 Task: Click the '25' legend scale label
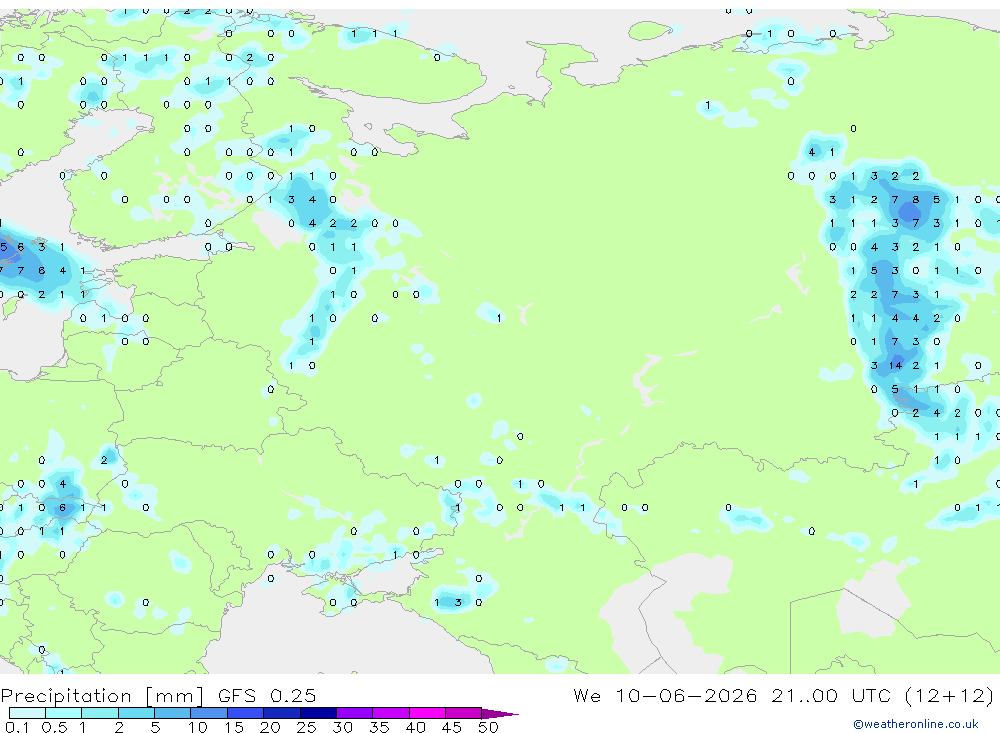[306, 727]
